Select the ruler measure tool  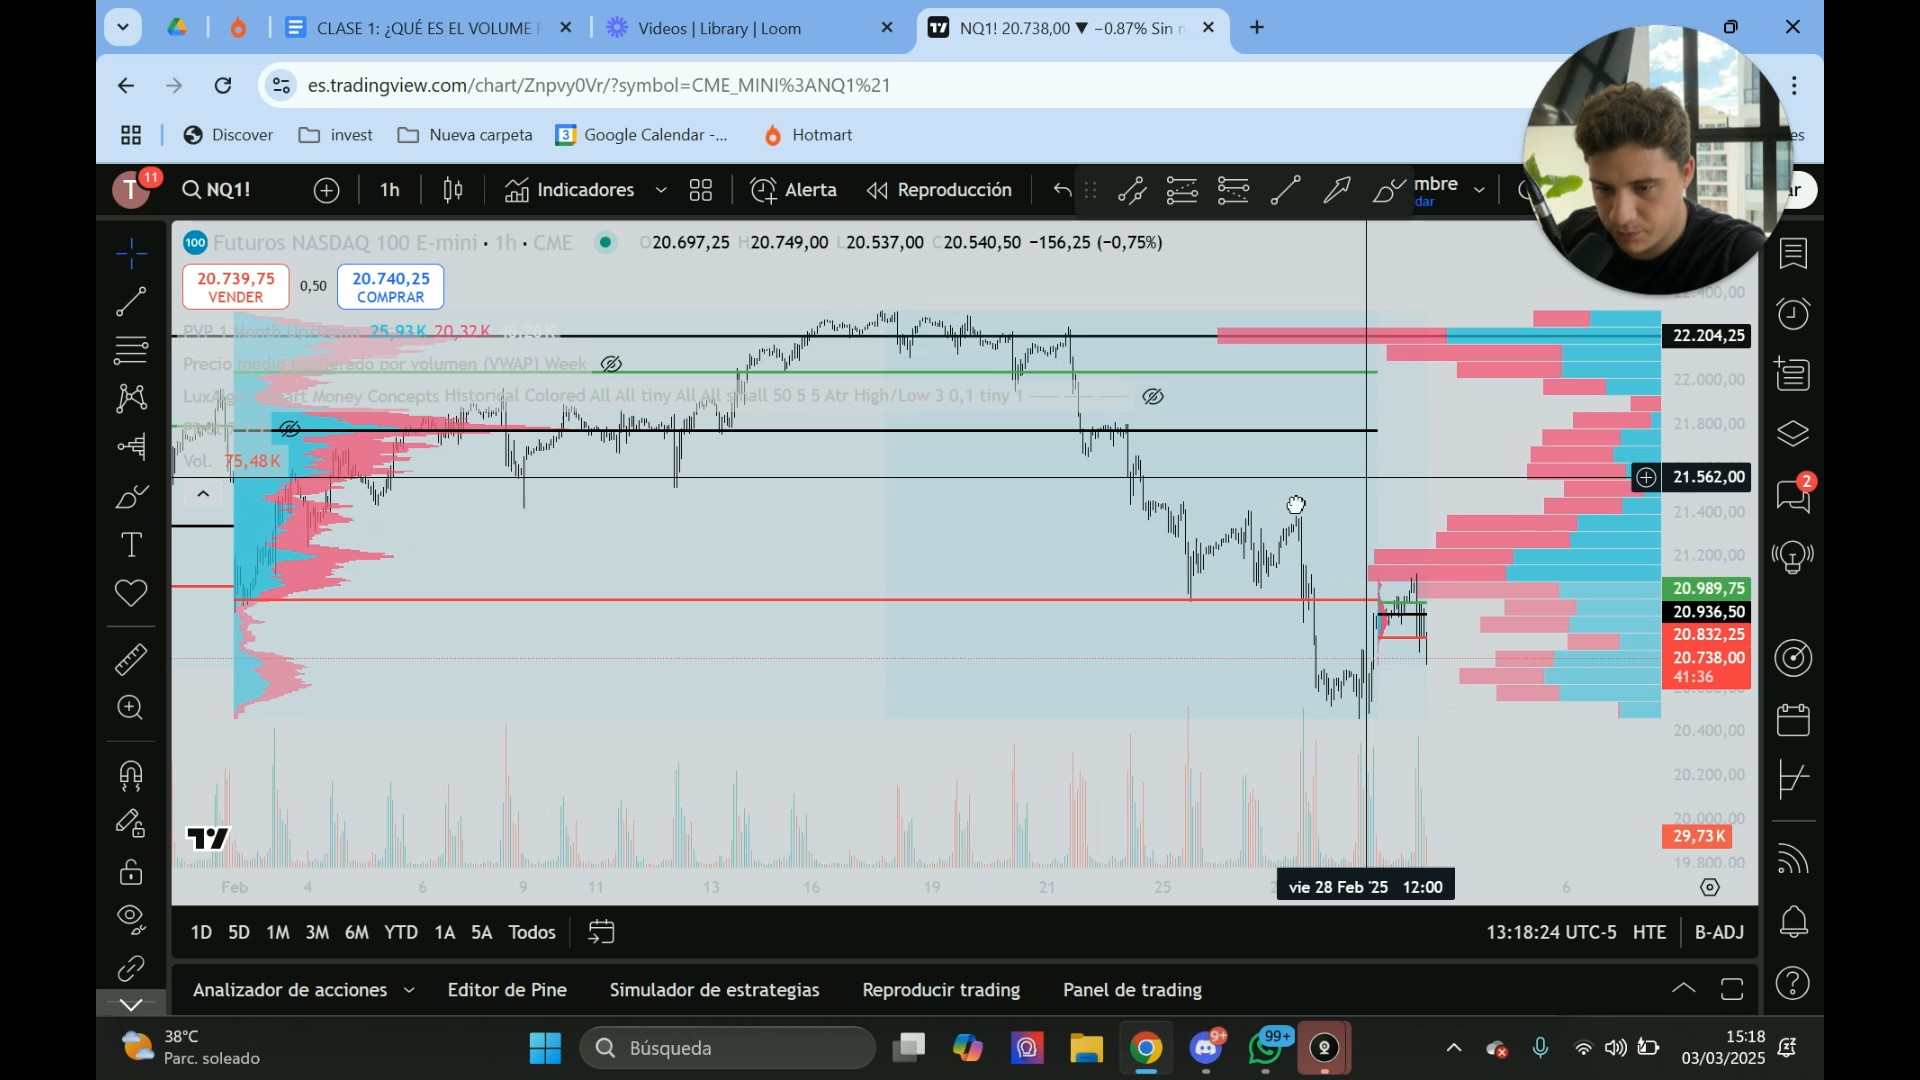pyautogui.click(x=131, y=659)
